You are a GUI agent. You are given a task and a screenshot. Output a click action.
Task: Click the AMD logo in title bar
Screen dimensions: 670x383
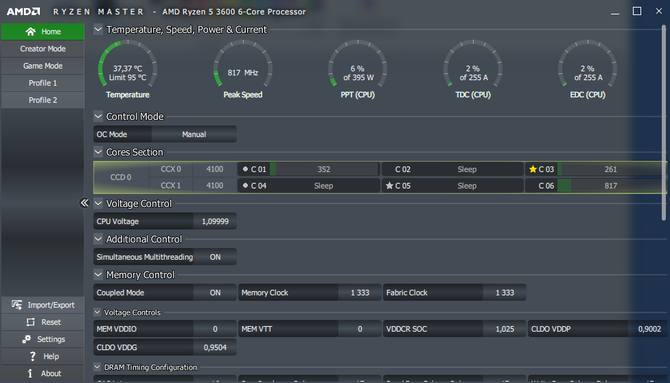coord(24,12)
